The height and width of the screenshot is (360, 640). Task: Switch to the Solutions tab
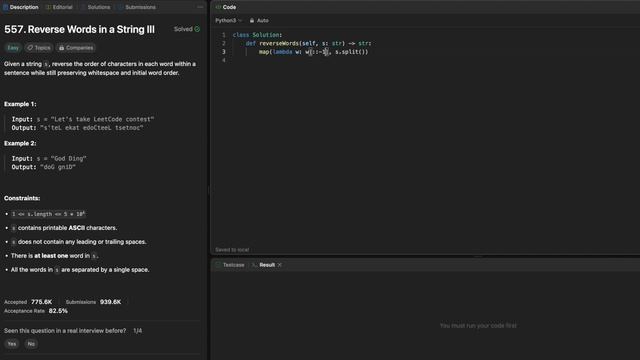[x=96, y=7]
